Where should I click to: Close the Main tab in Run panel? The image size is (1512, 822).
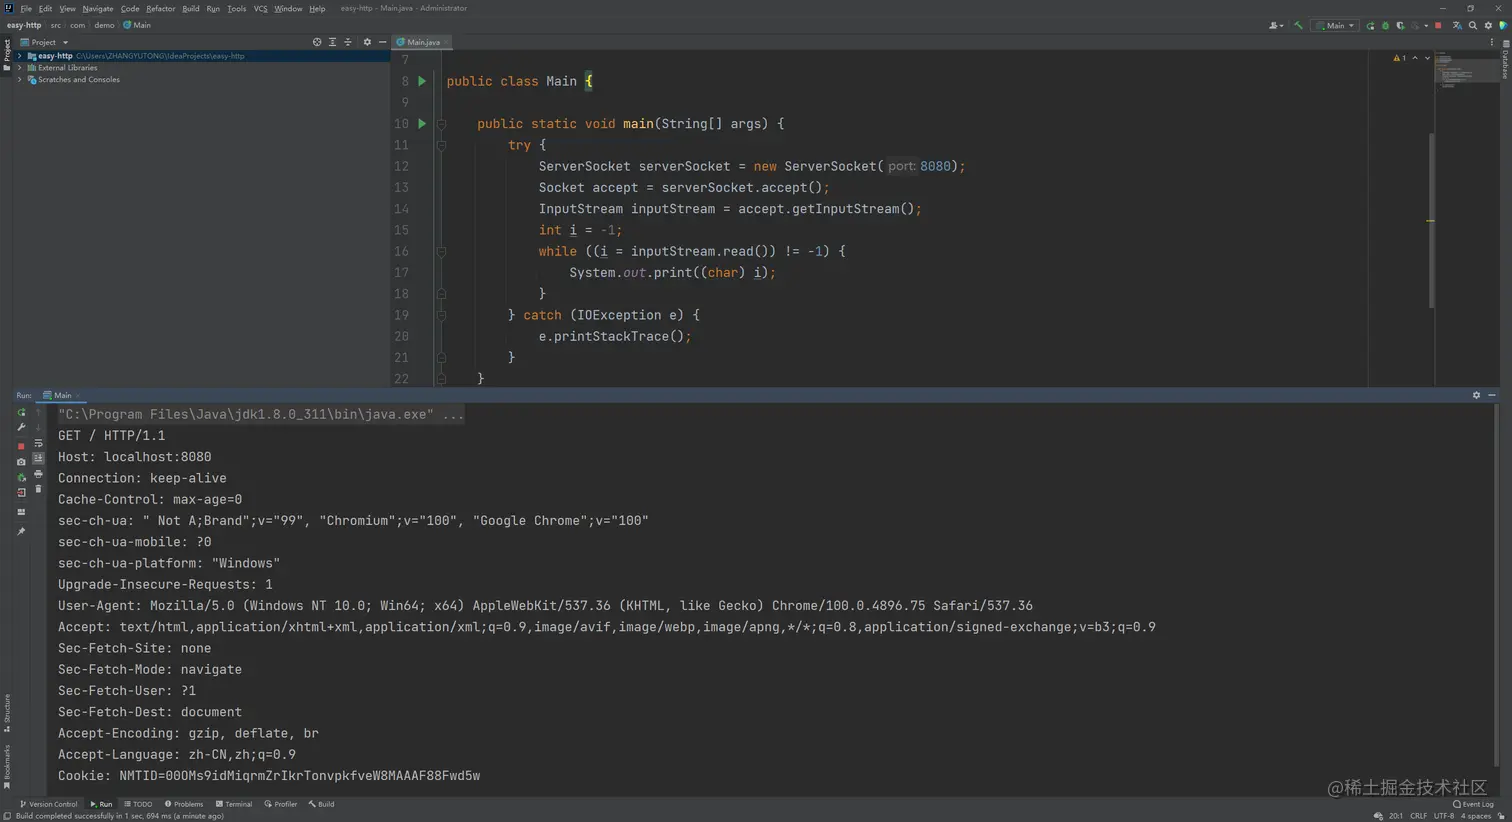point(78,396)
